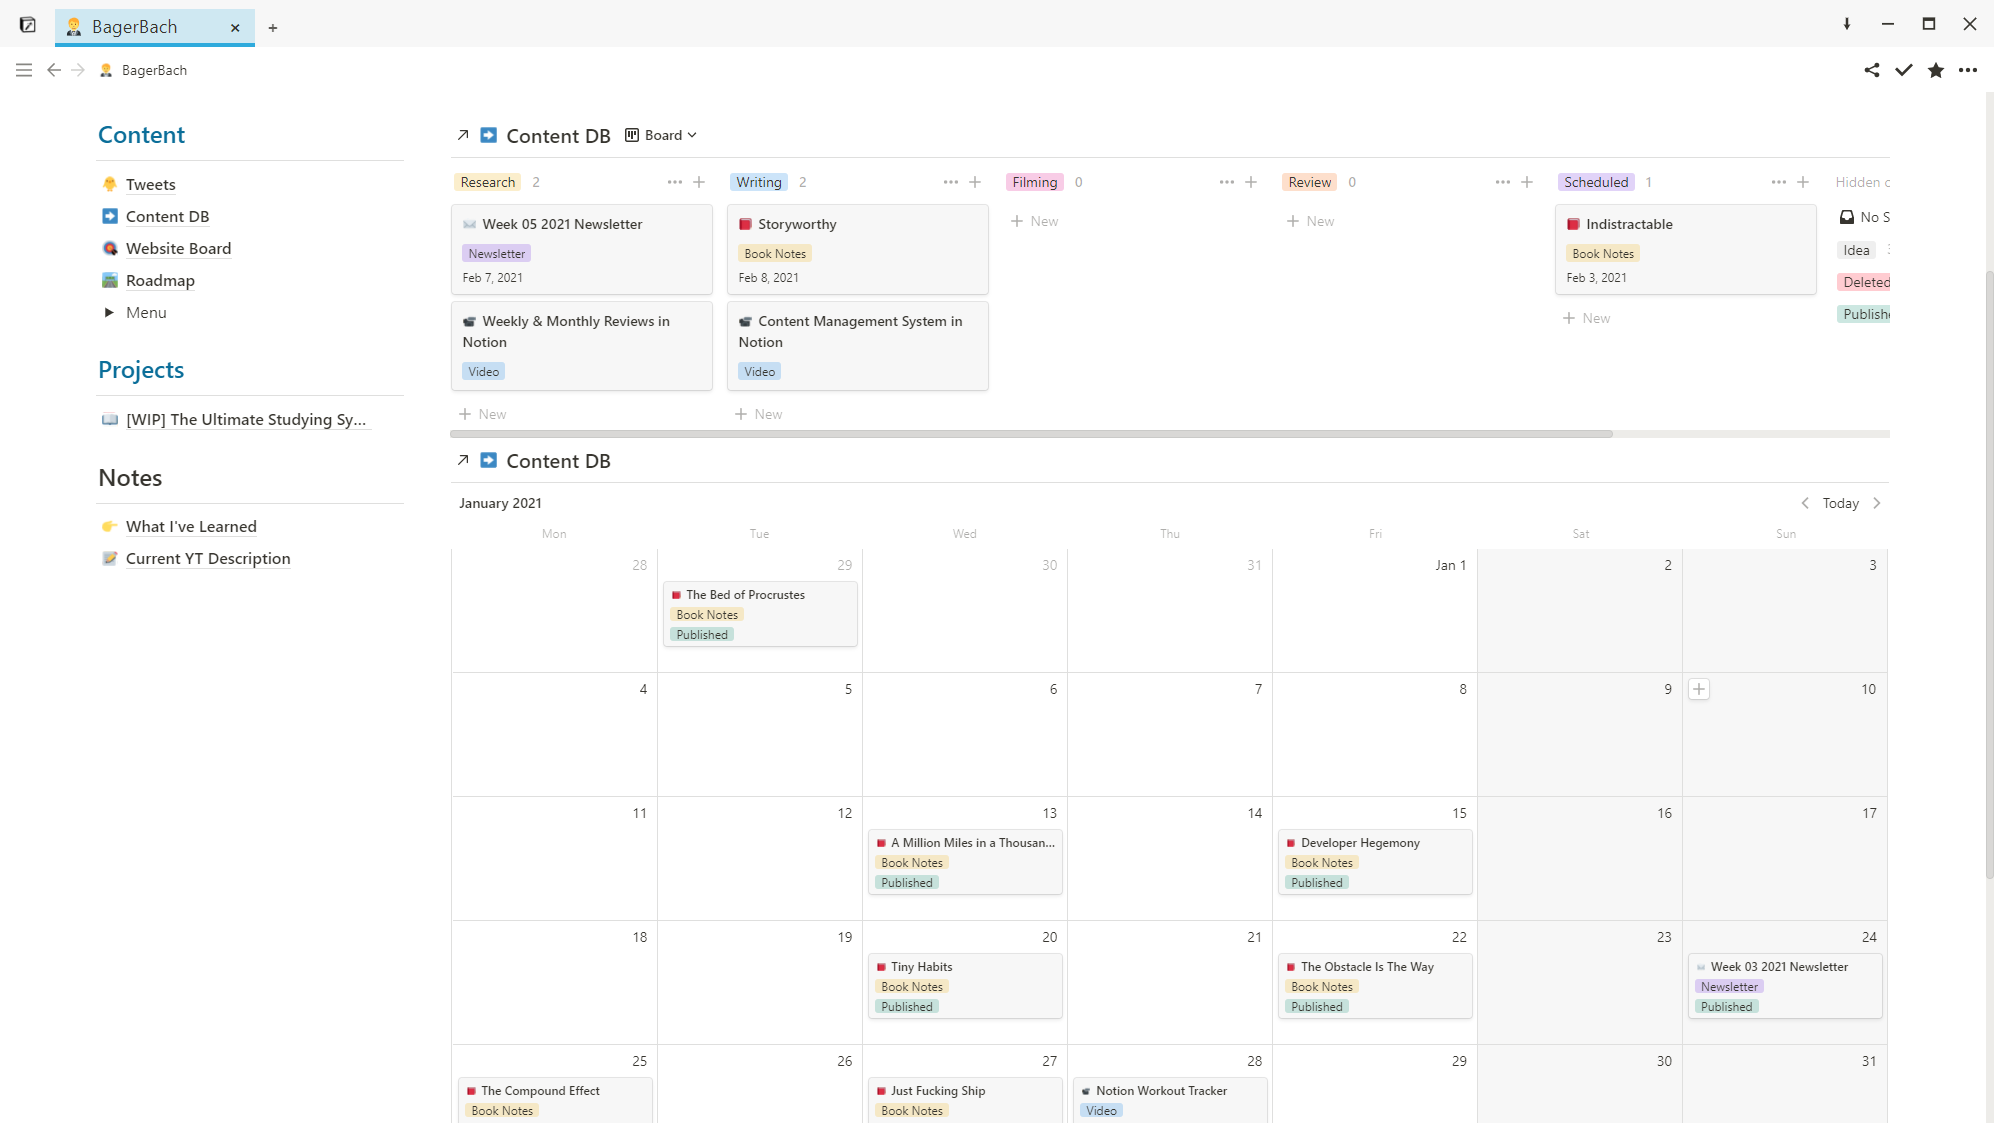The image size is (1994, 1123).
Task: Click the page vertical scrollbar
Action: click(1989, 575)
